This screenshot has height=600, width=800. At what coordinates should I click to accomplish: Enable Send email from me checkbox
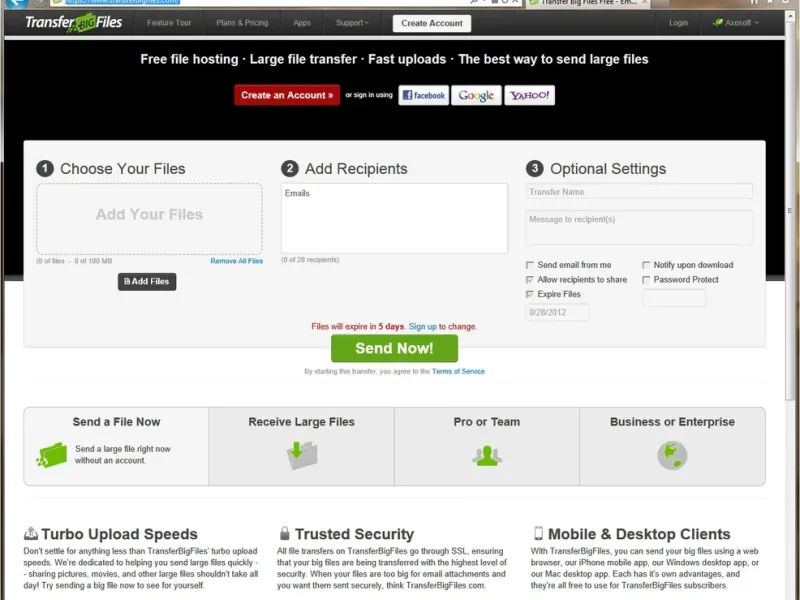530,265
